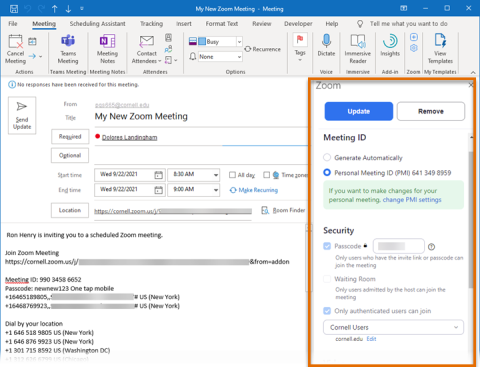Switch to the Scheduling Assistant tab
This screenshot has width=480, height=367.
click(98, 24)
